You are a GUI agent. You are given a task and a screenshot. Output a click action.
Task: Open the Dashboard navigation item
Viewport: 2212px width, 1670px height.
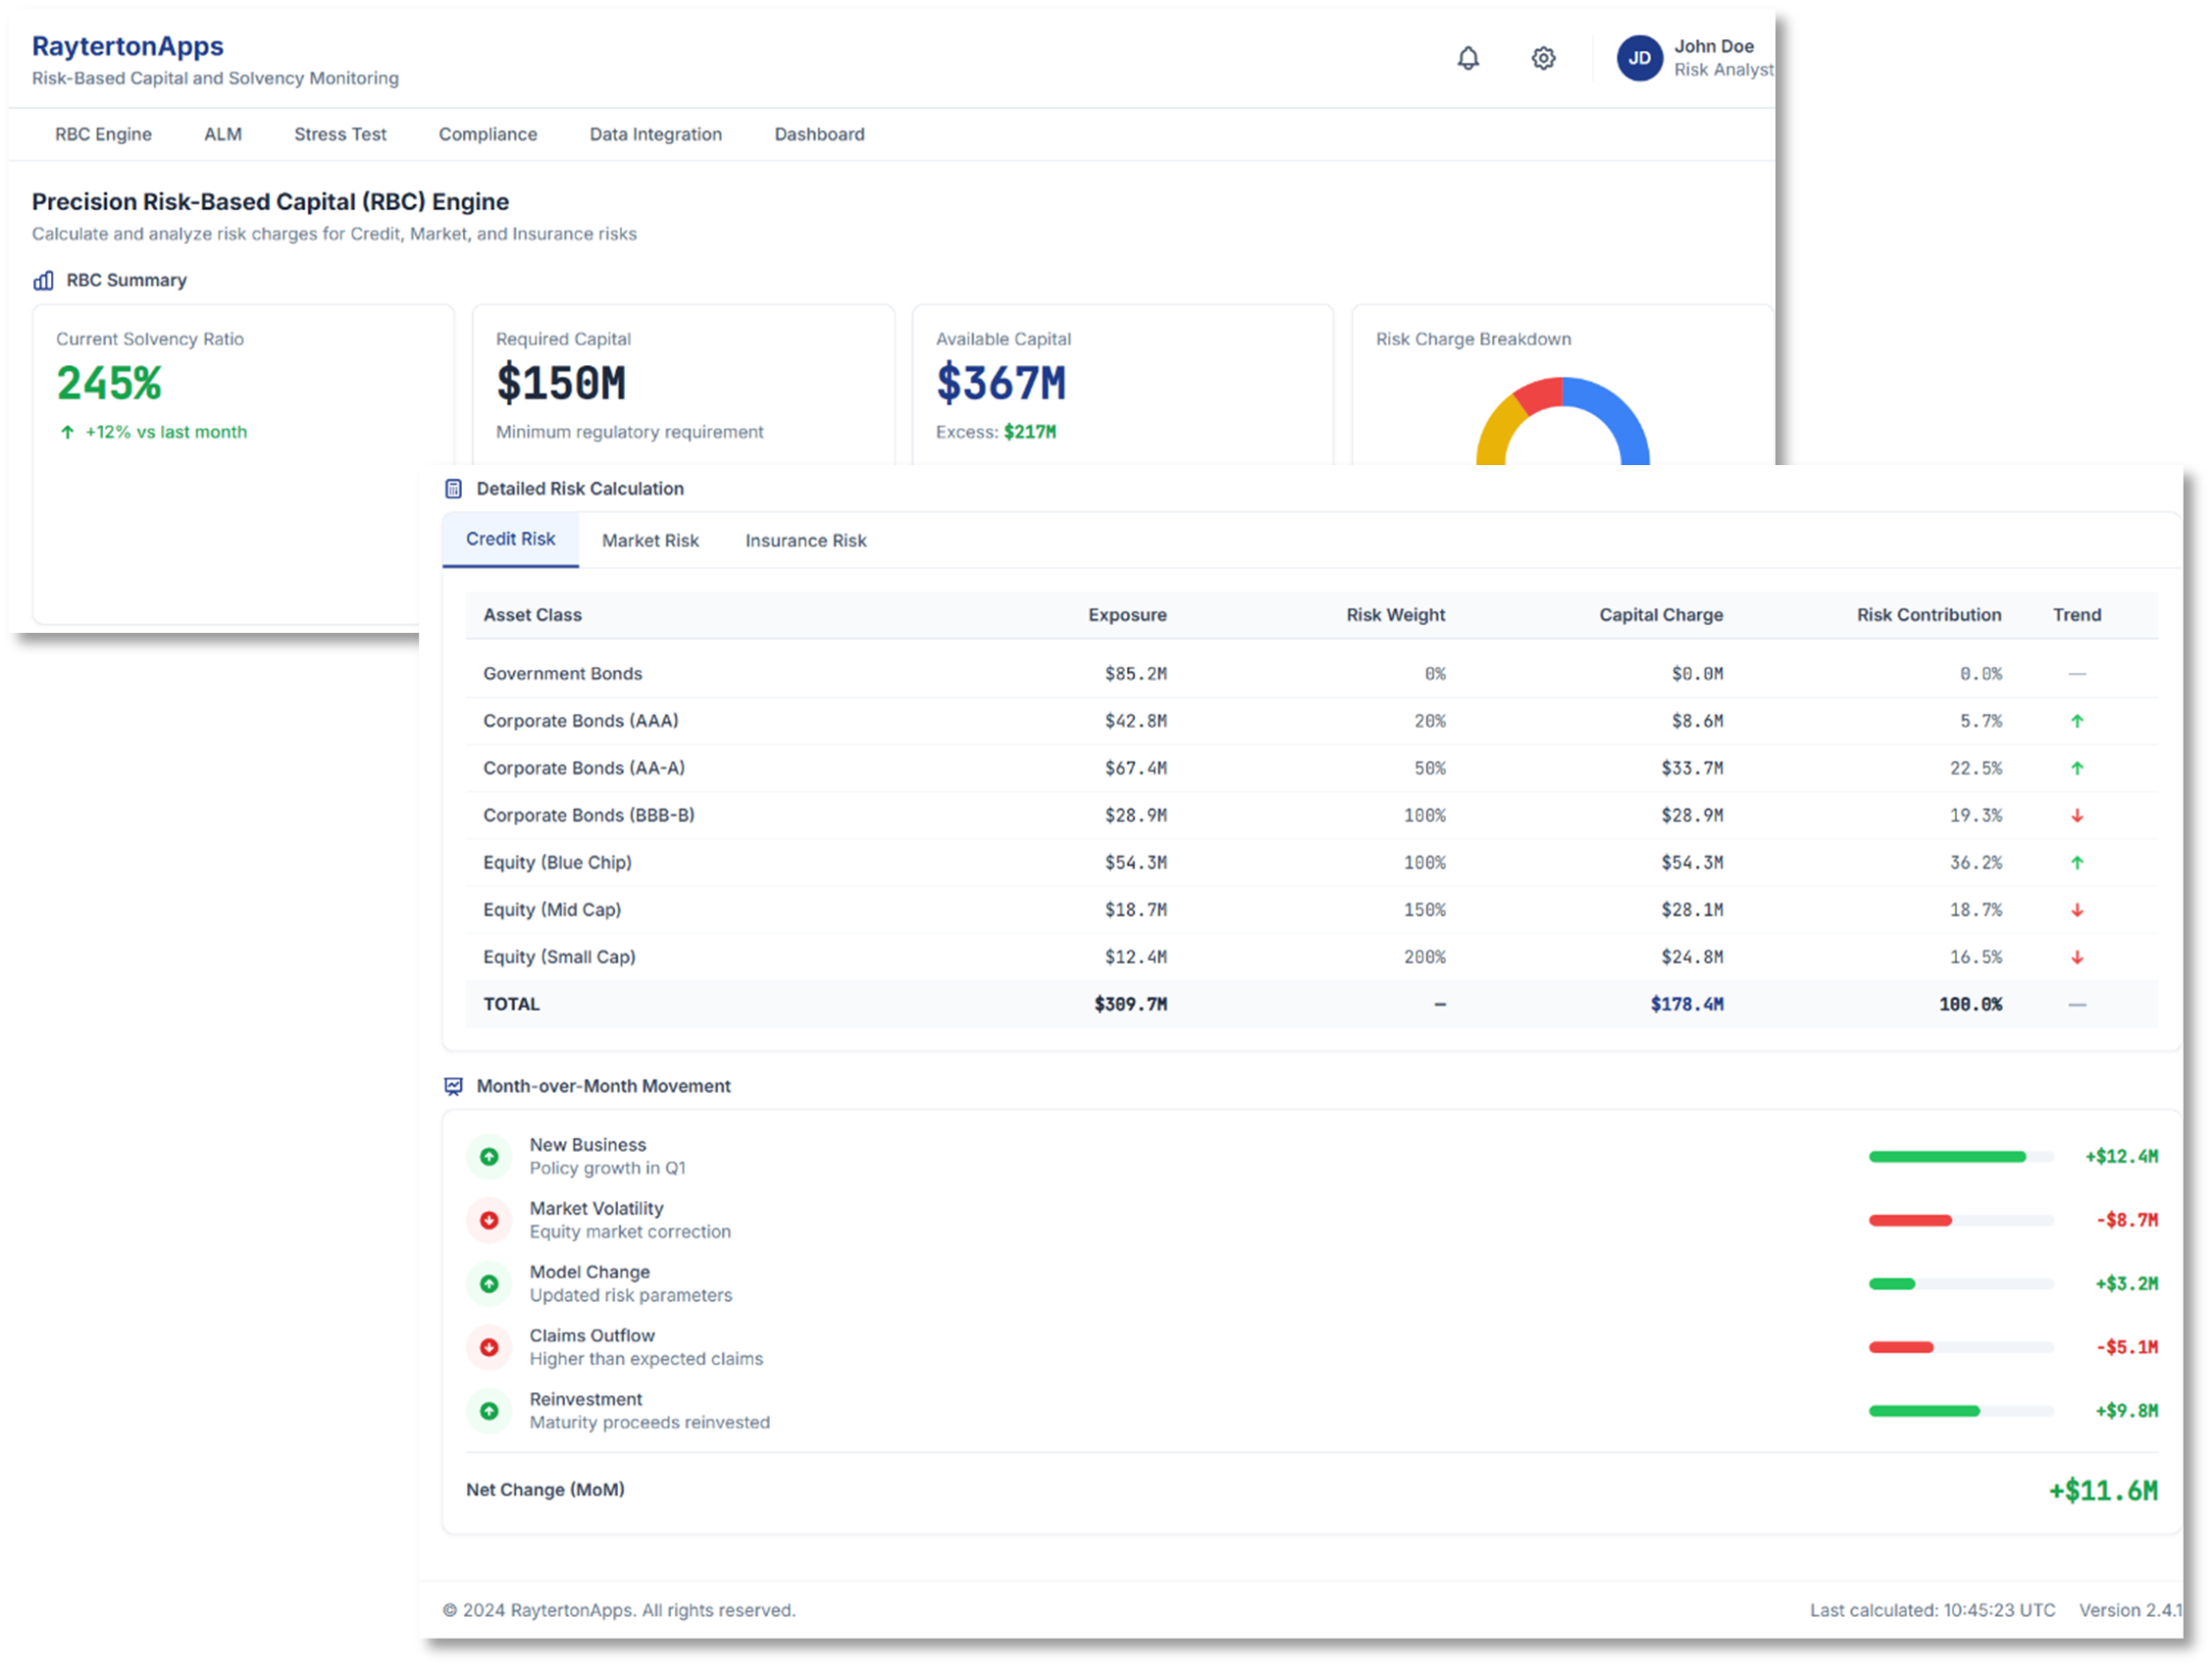819,134
